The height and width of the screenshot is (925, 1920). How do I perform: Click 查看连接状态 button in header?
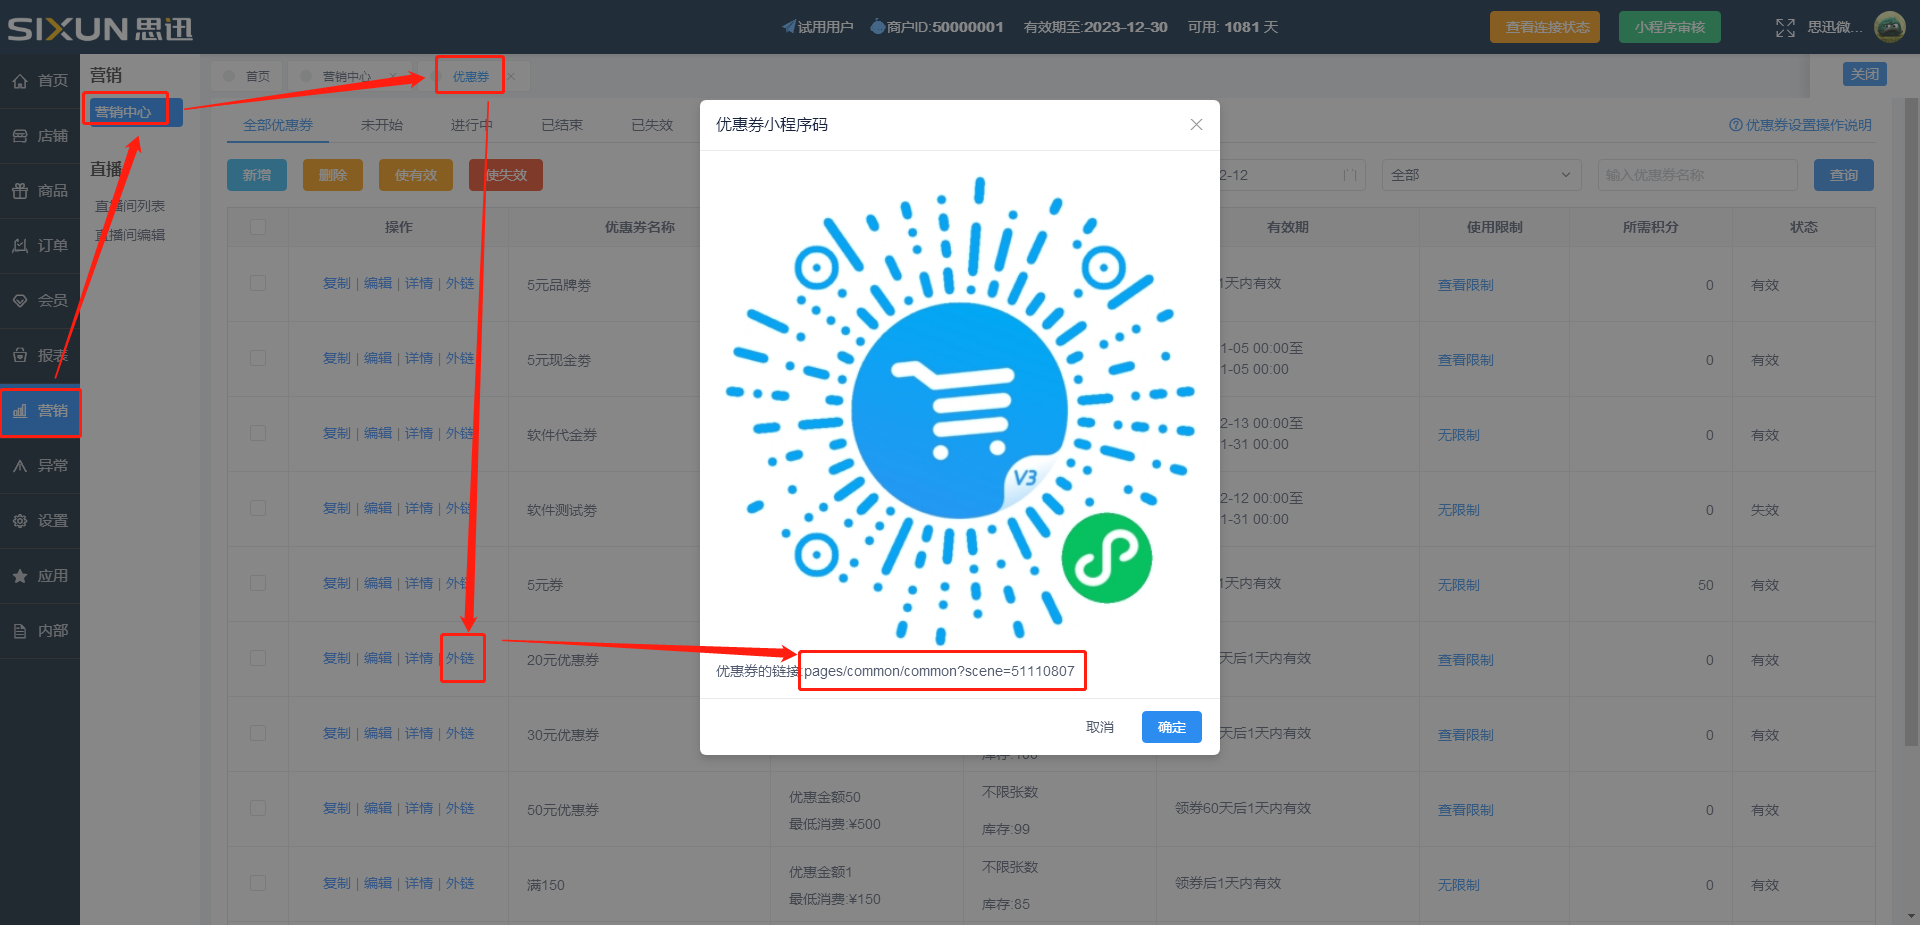[x=1545, y=27]
